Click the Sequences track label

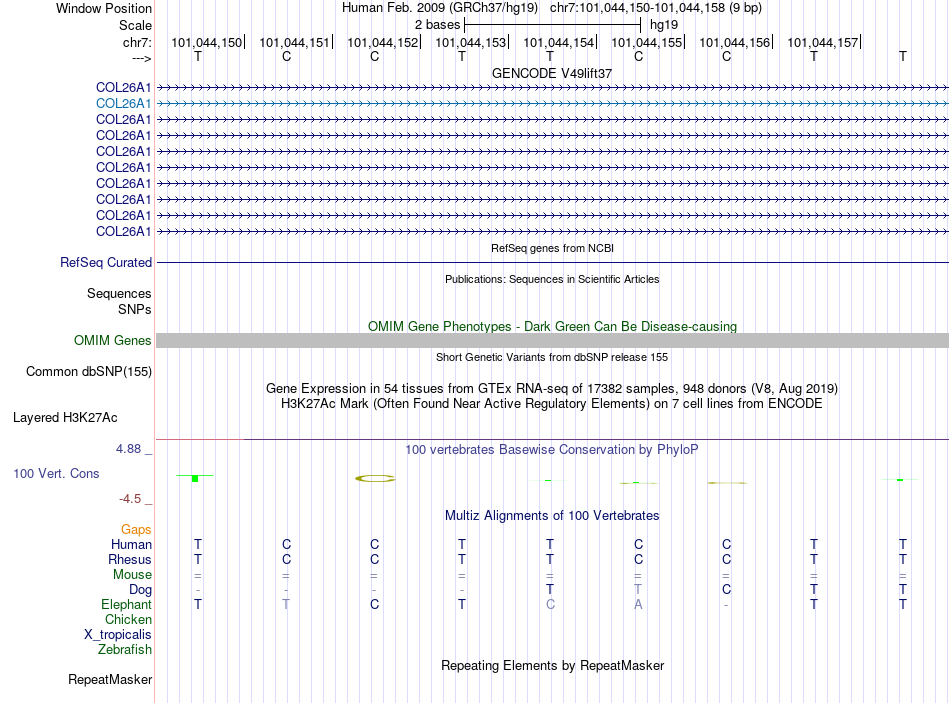(119, 293)
